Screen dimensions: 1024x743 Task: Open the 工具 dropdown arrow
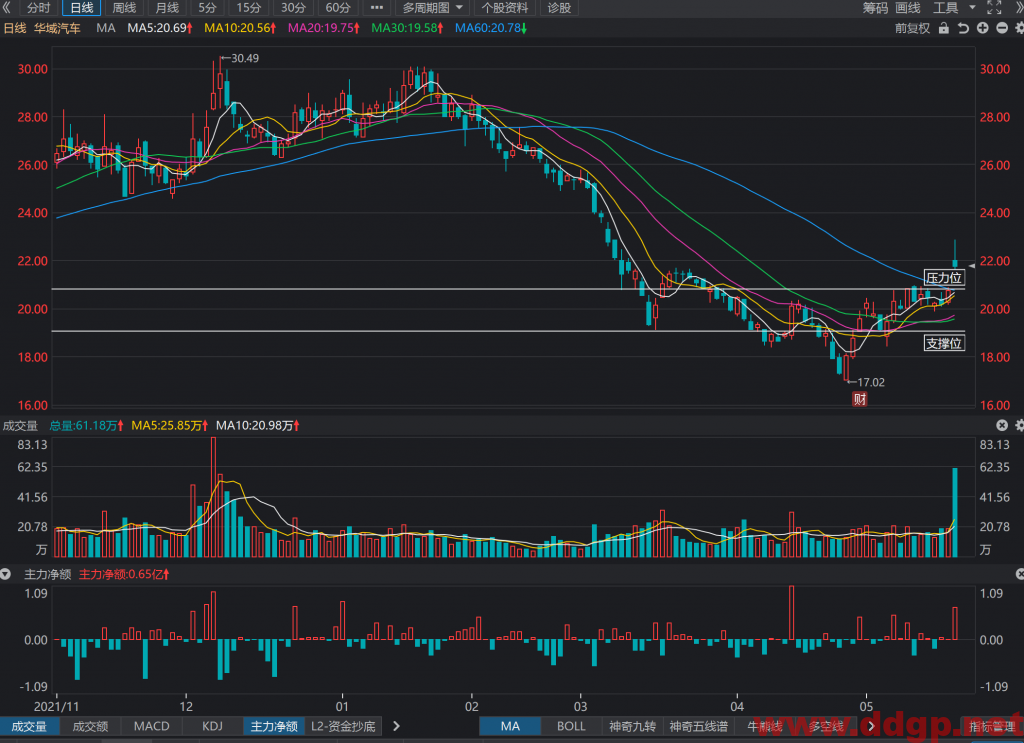[x=972, y=8]
